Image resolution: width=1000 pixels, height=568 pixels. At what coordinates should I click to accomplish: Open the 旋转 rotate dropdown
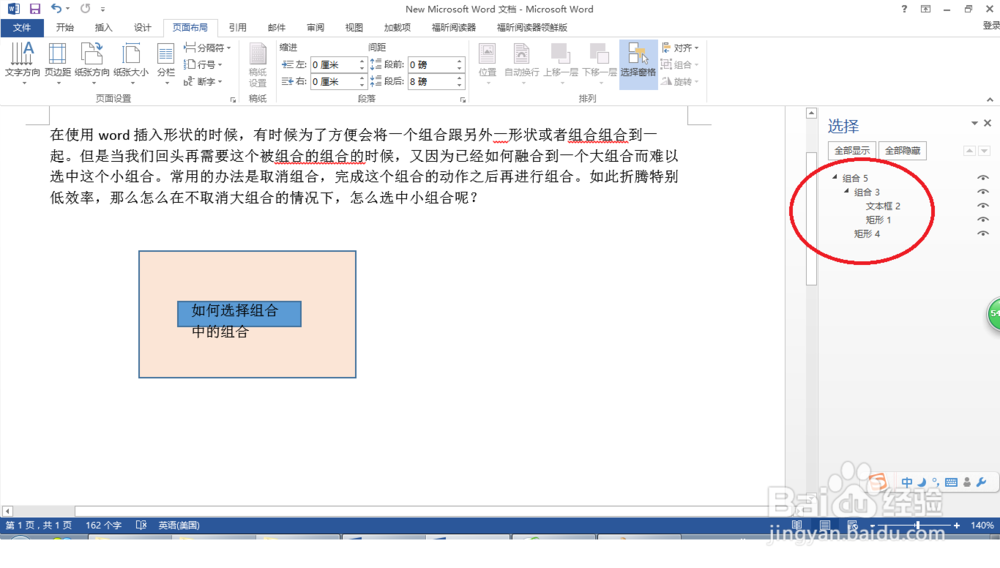tap(680, 82)
